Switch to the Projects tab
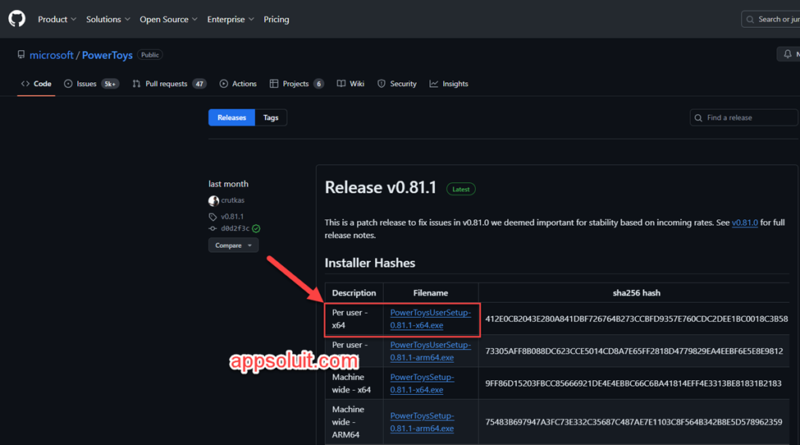The height and width of the screenshot is (445, 800). tap(296, 84)
